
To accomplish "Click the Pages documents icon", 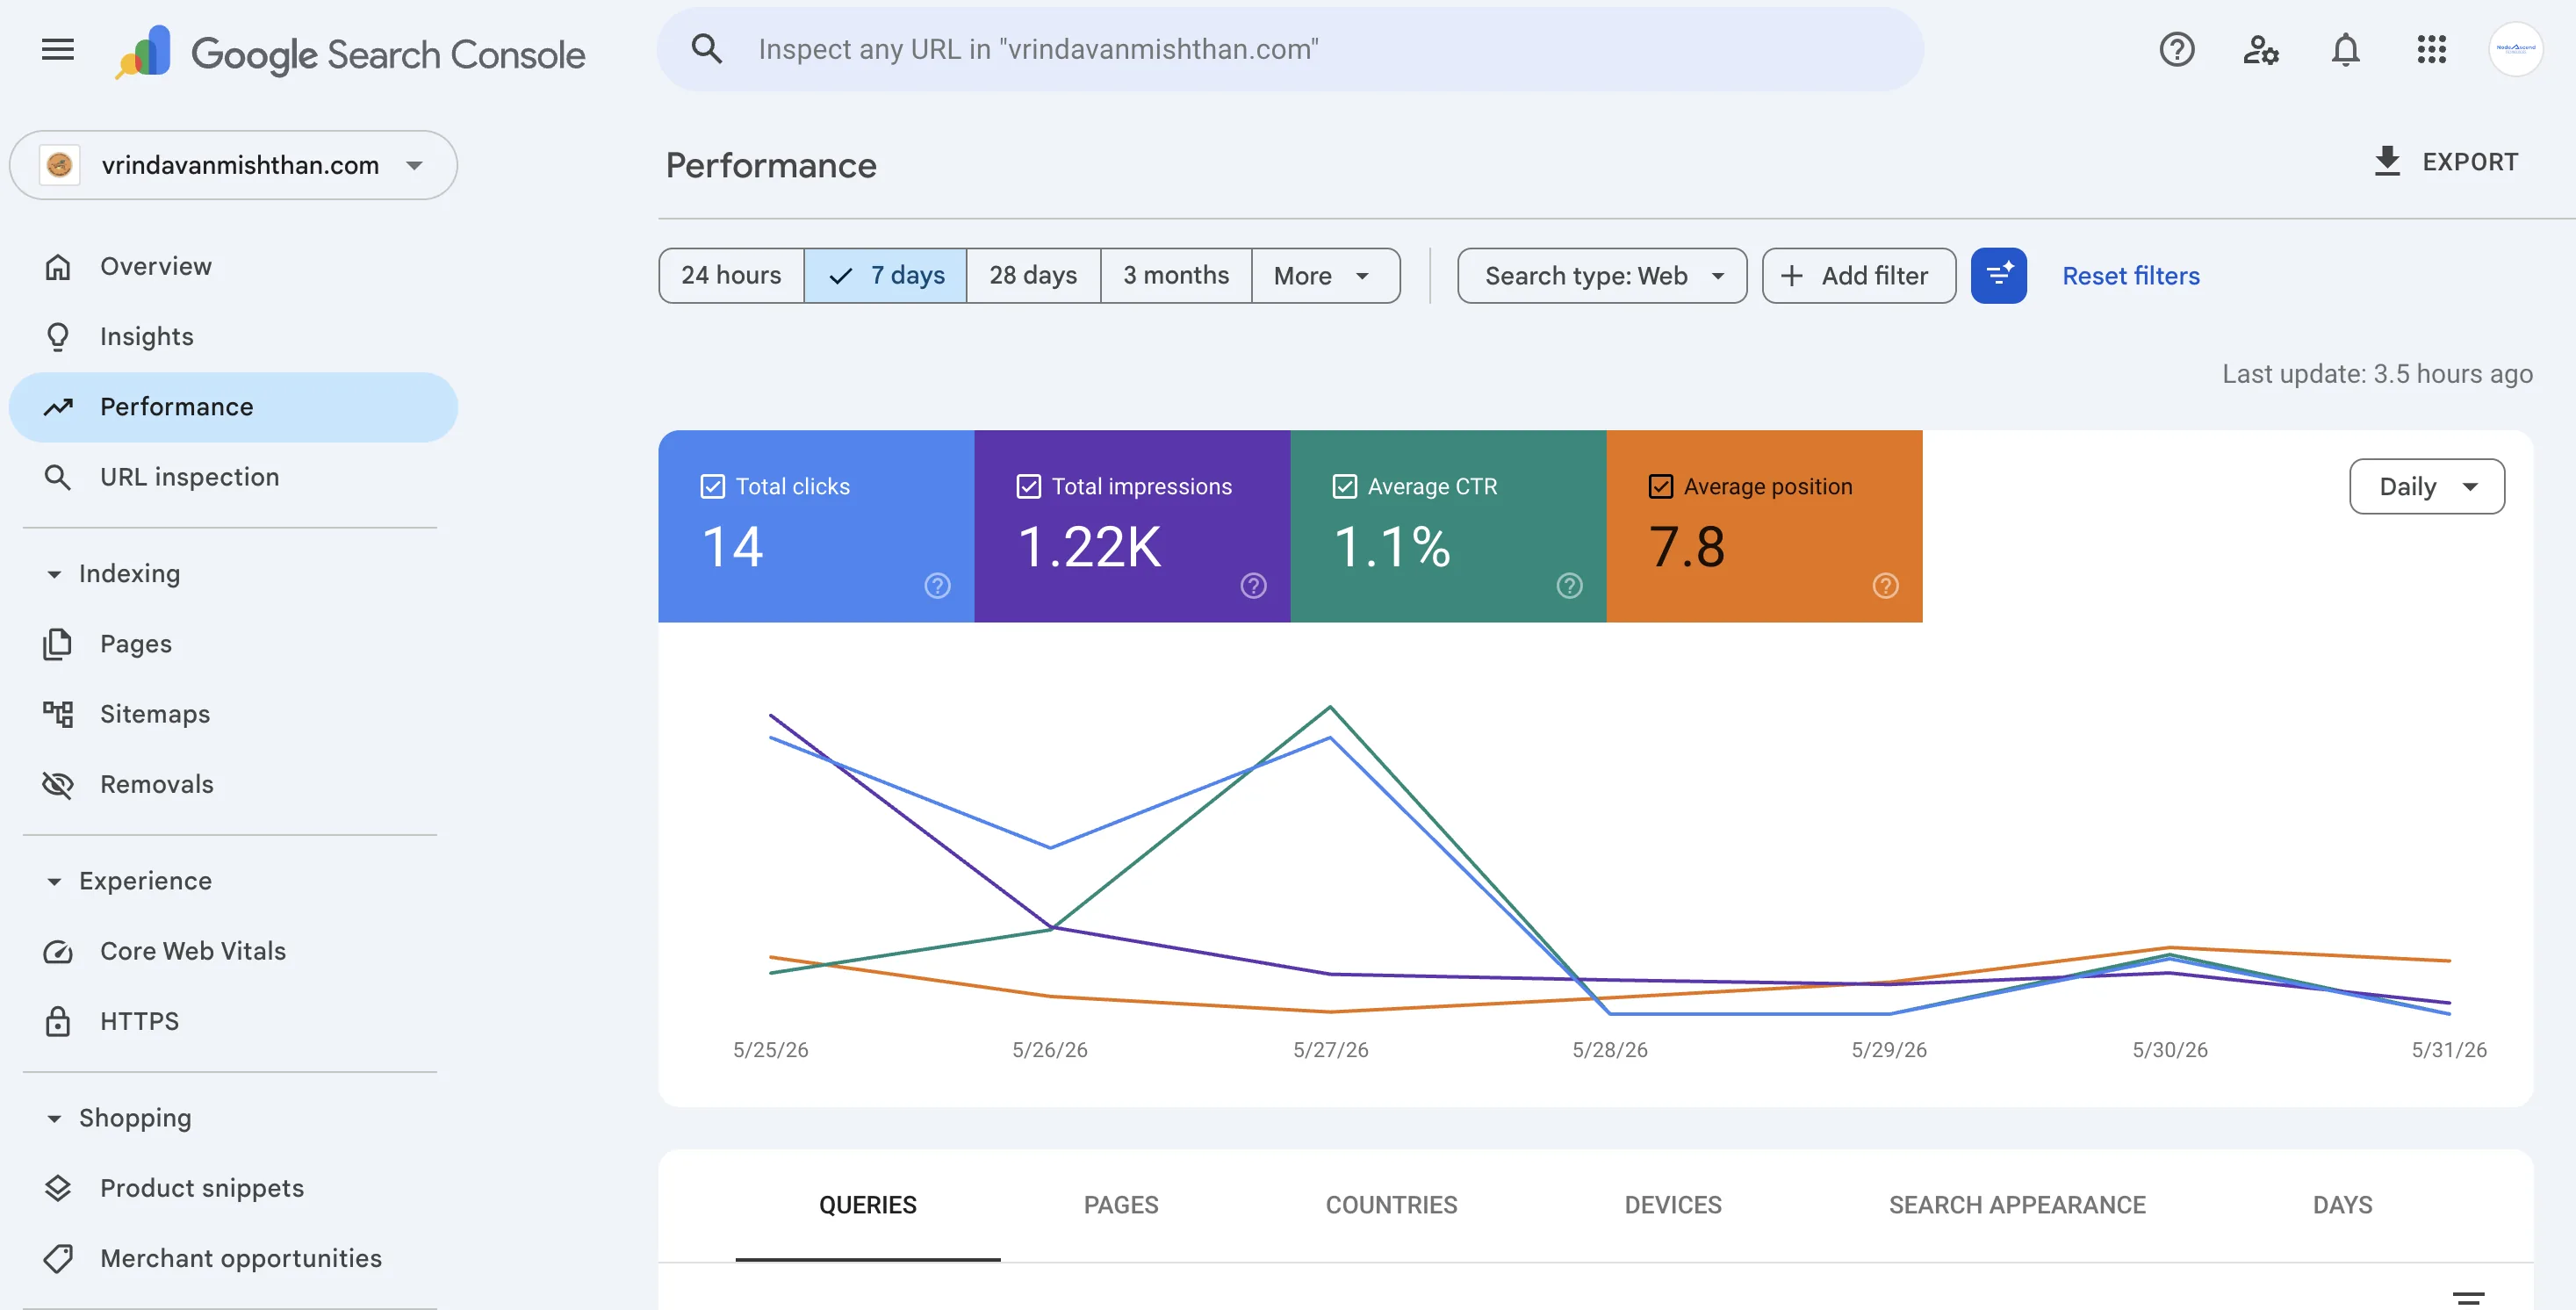I will tap(58, 644).
